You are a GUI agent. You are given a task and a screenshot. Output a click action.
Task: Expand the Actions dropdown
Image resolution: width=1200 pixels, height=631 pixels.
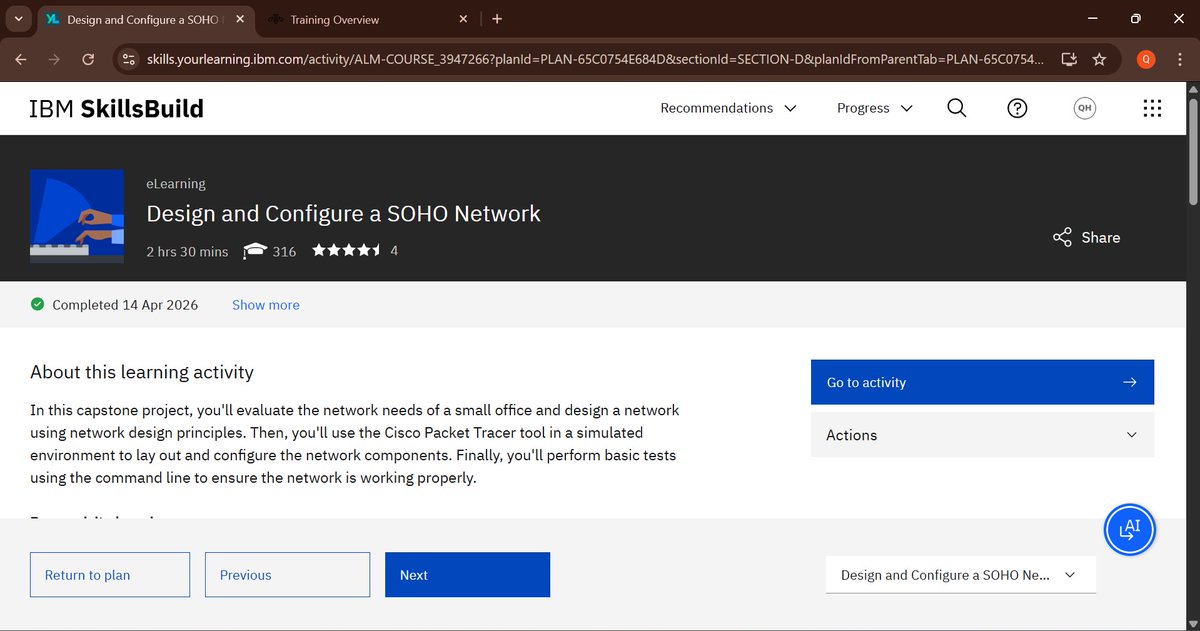pos(982,435)
